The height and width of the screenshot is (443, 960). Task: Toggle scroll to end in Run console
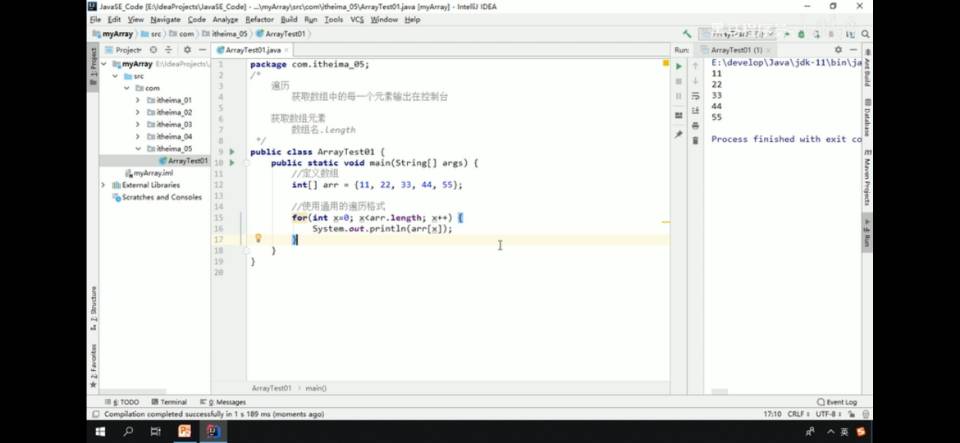coord(695,111)
